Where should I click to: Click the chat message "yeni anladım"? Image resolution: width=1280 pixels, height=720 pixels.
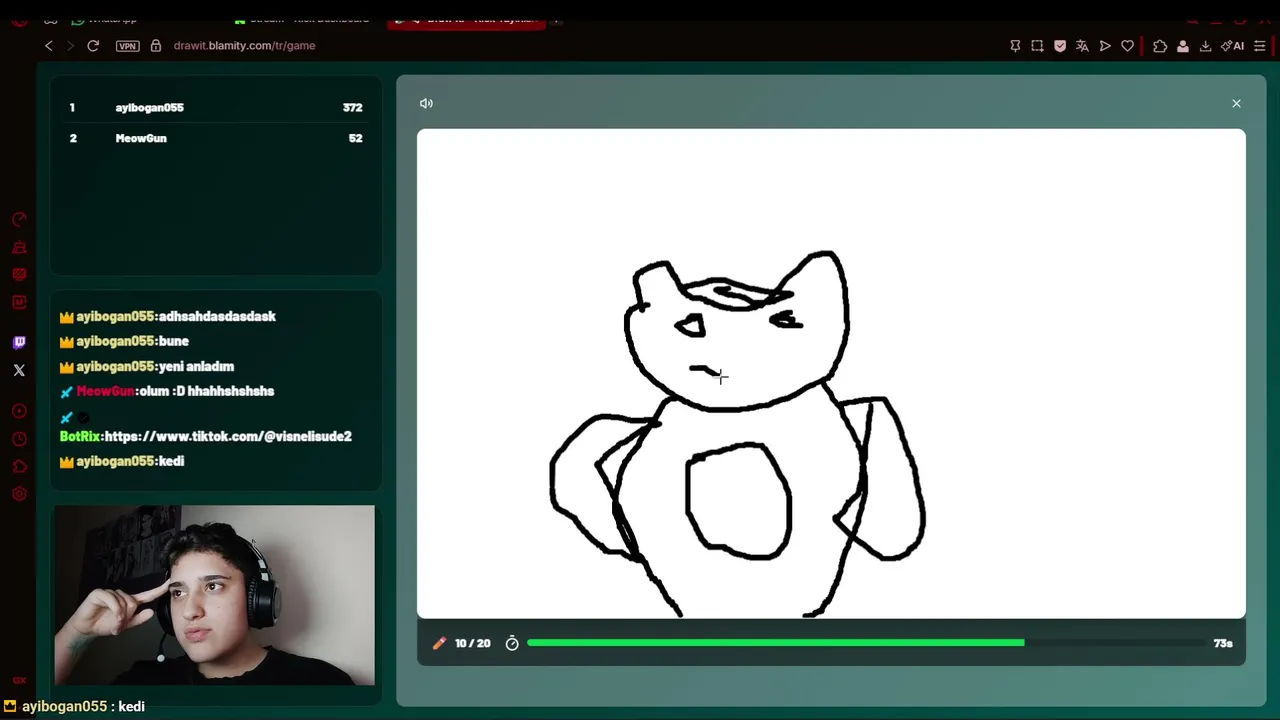(x=197, y=366)
